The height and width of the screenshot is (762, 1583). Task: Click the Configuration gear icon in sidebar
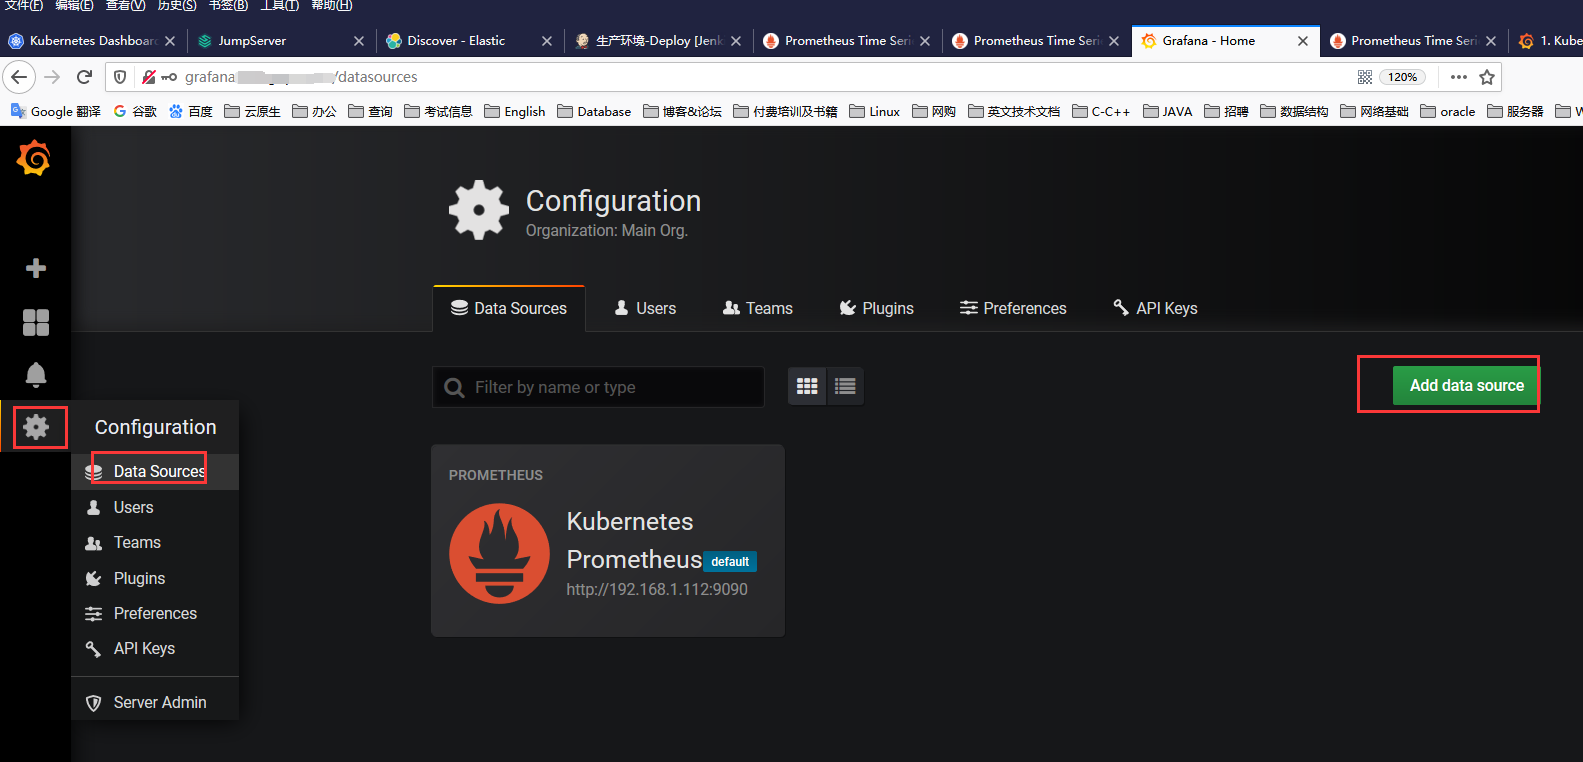[36, 427]
